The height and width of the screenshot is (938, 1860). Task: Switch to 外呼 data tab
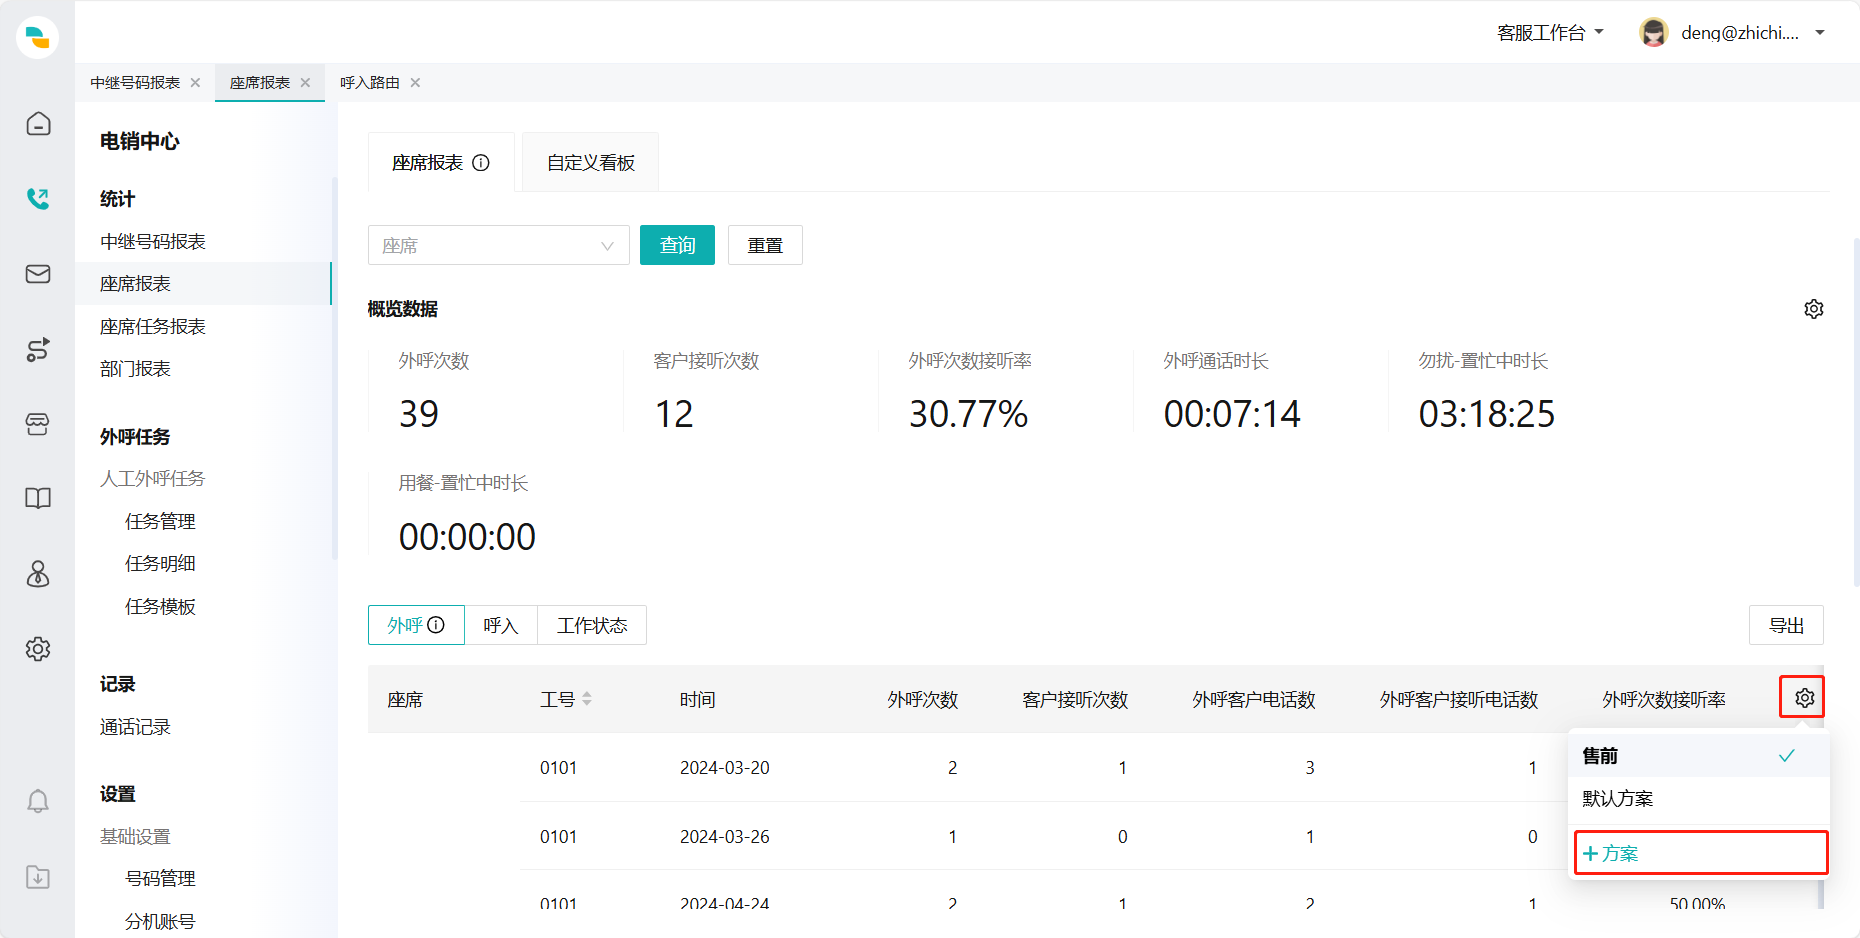(x=416, y=625)
